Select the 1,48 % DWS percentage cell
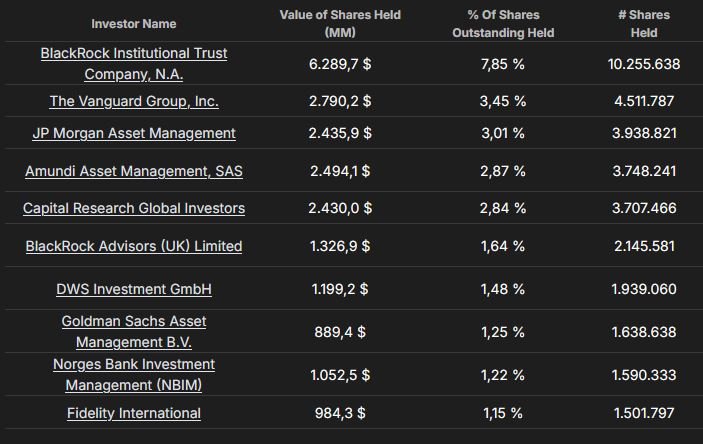 pyautogui.click(x=503, y=289)
